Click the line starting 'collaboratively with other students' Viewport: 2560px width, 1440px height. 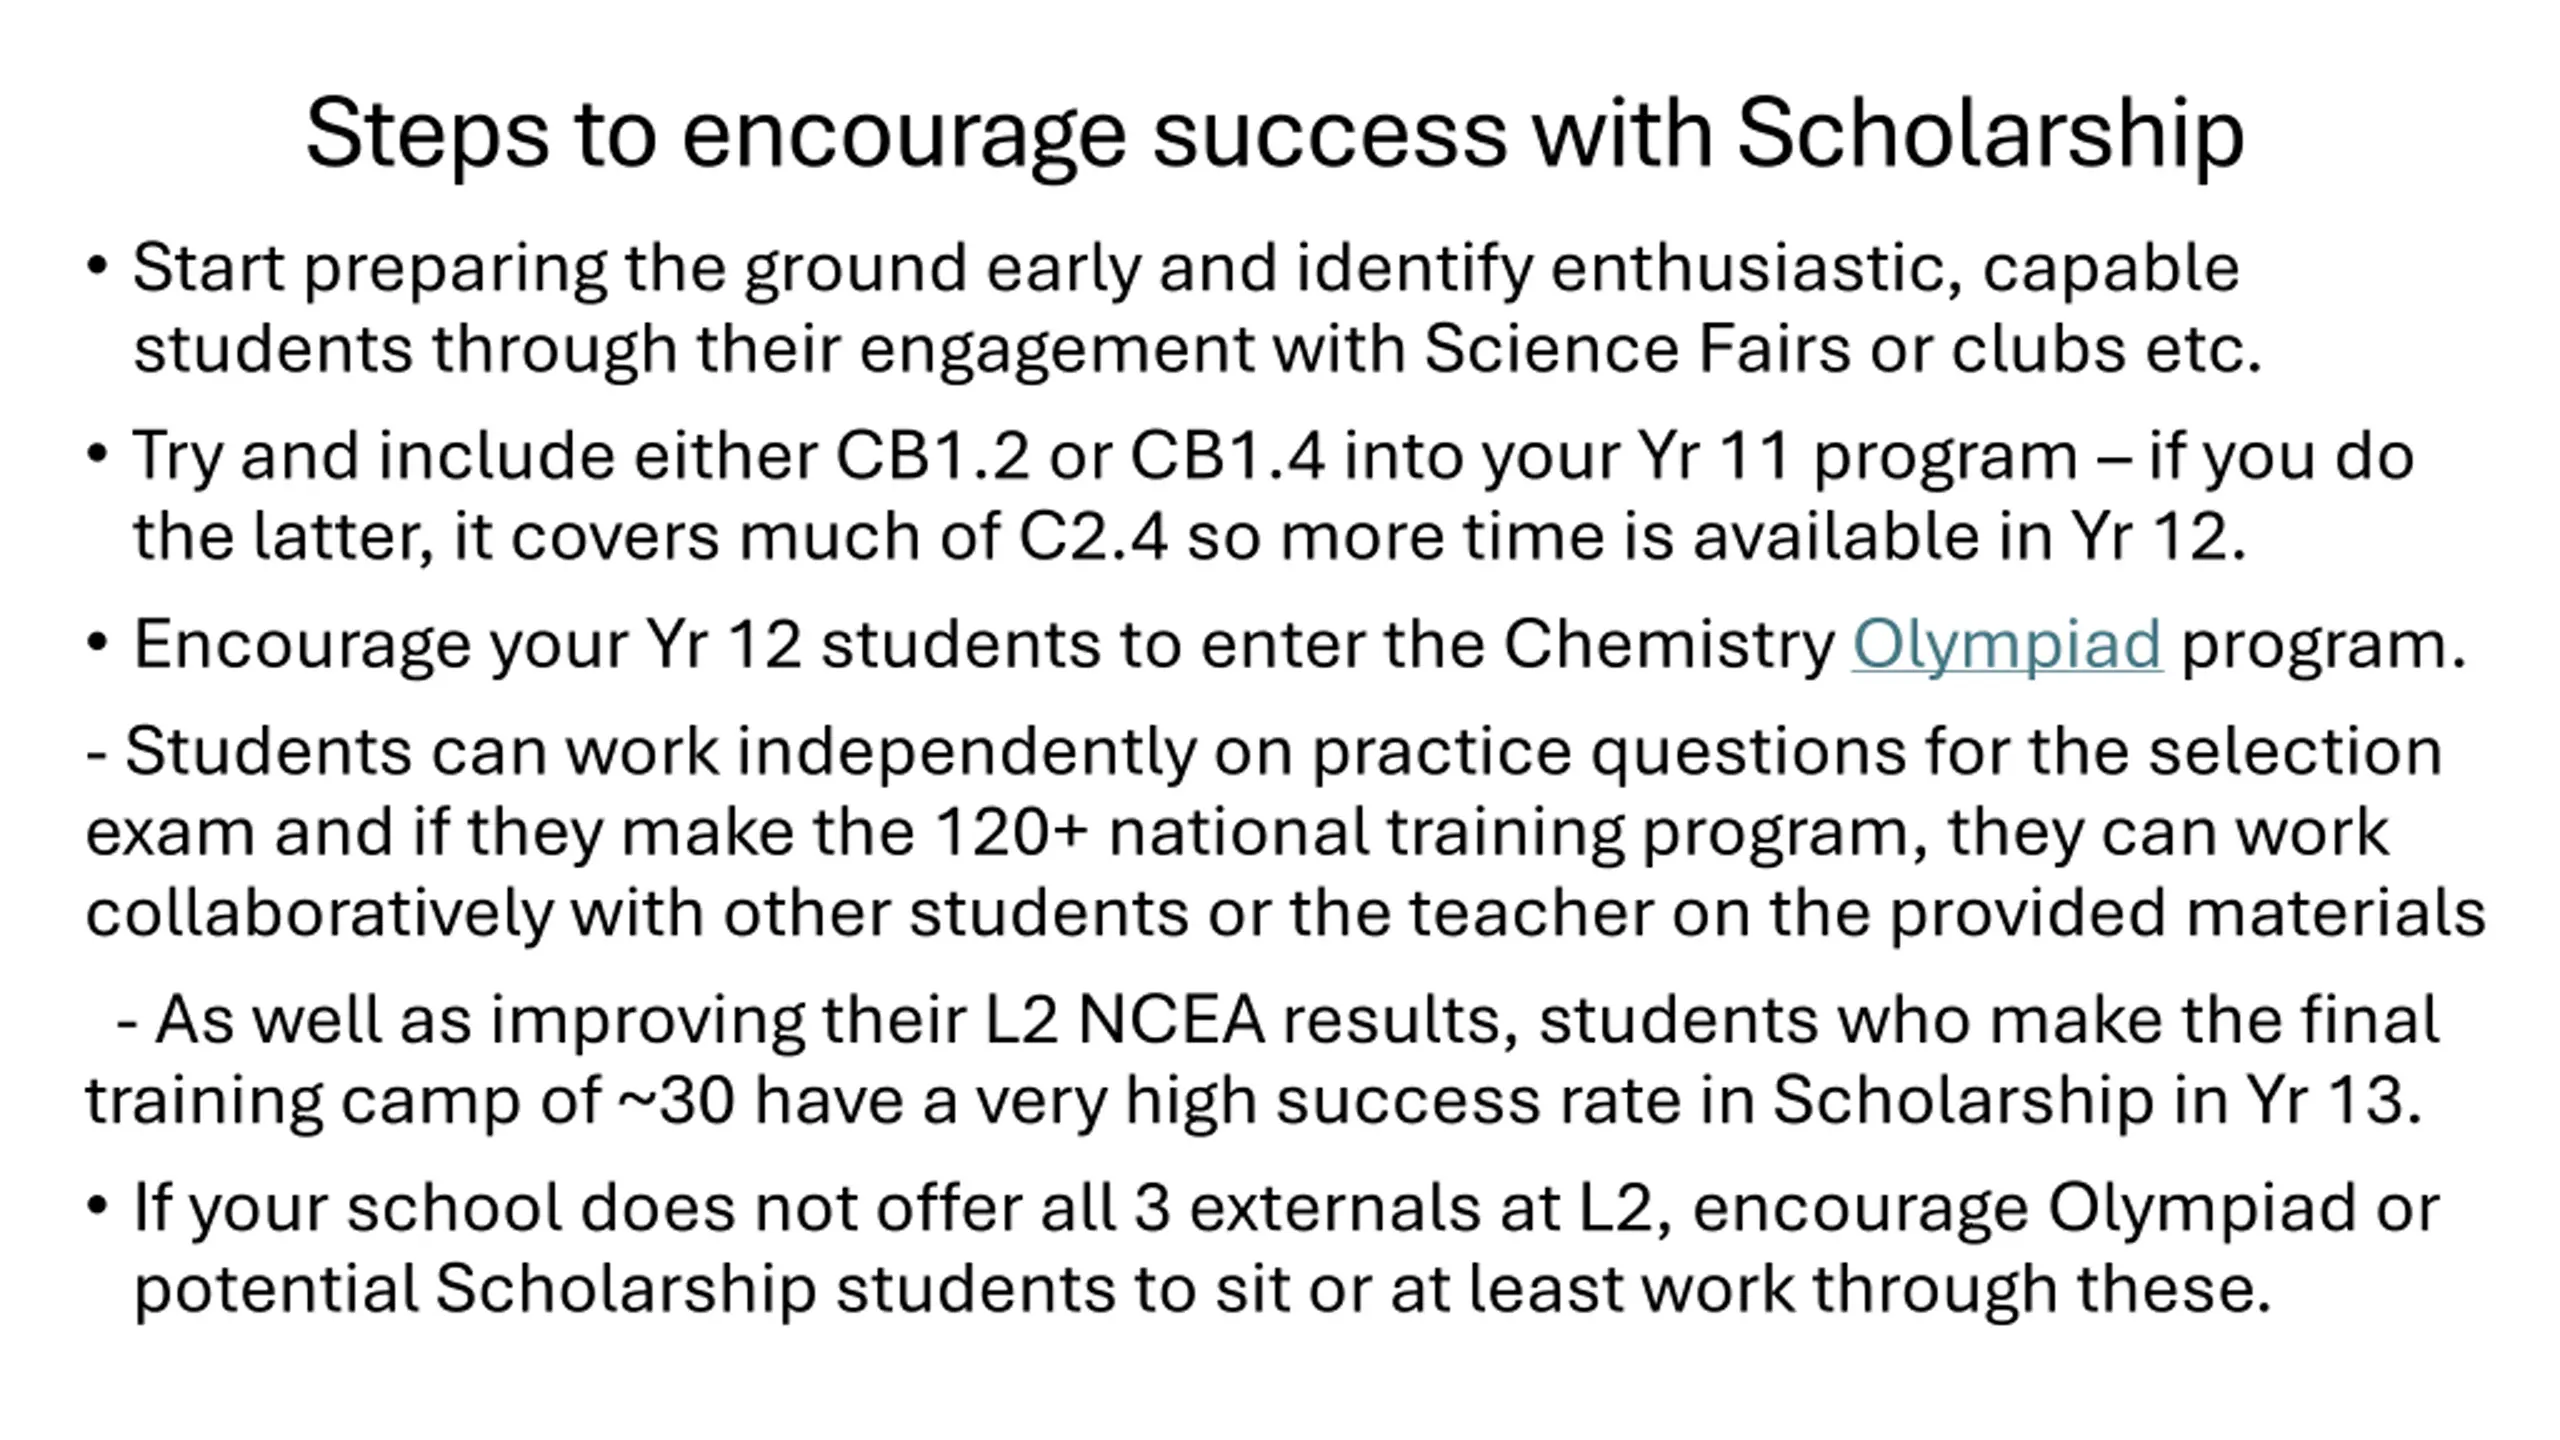[1285, 913]
